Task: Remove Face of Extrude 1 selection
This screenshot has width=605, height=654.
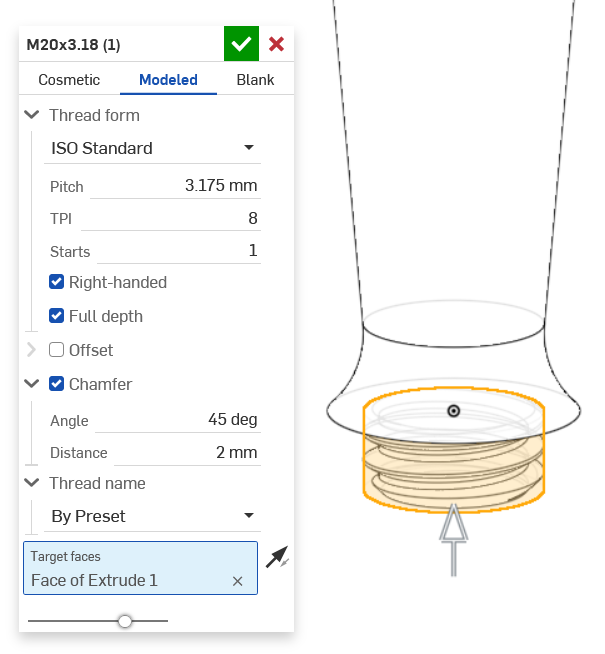Action: 238,581
